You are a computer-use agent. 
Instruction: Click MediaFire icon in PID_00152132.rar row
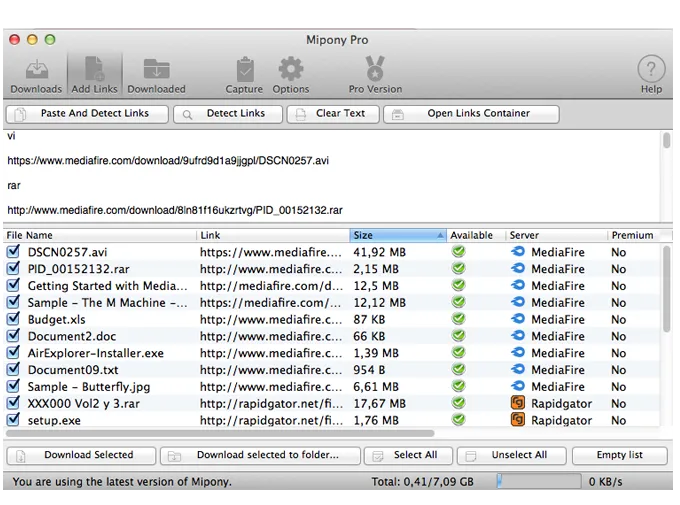[517, 269]
